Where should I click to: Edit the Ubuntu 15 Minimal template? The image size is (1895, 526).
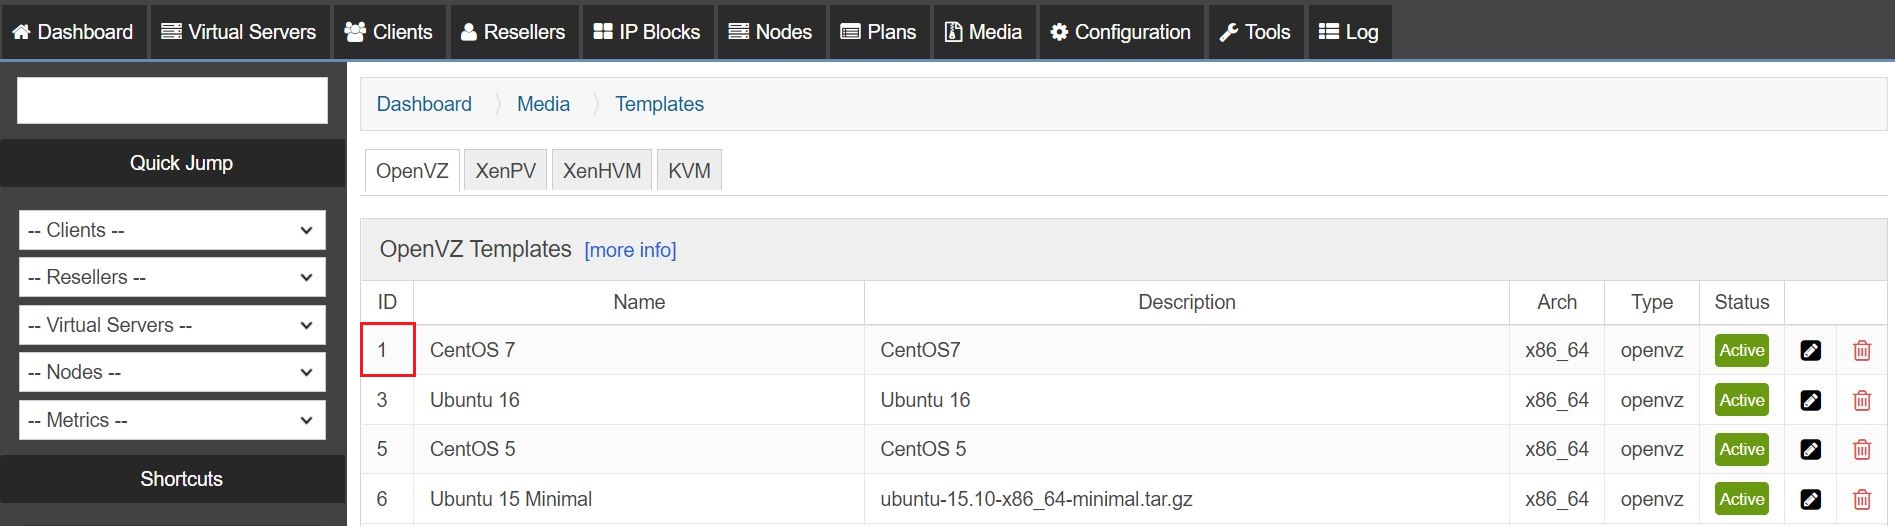pyautogui.click(x=1810, y=499)
